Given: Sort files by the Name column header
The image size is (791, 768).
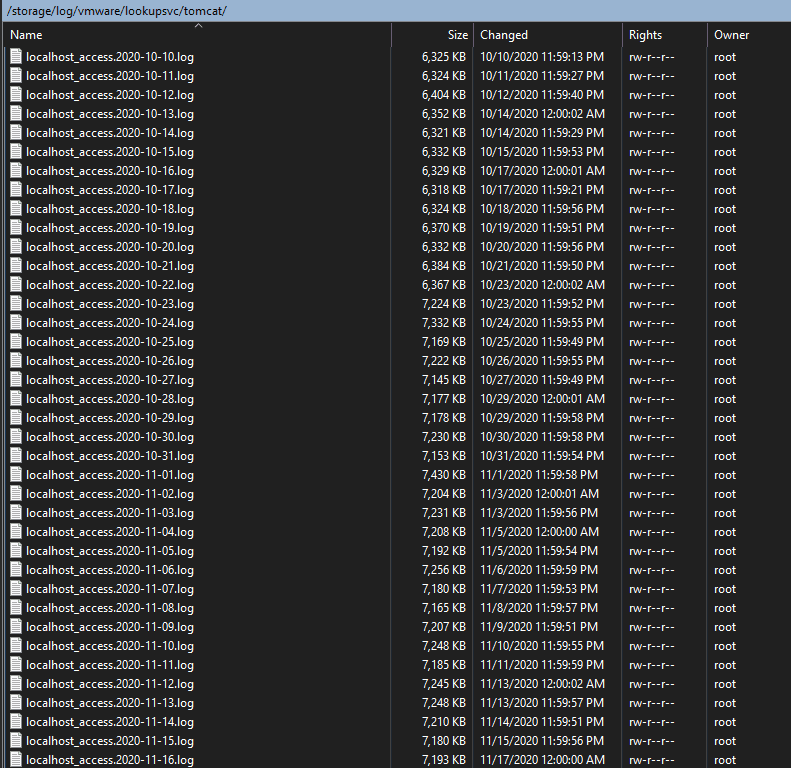Looking at the screenshot, I should click(198, 35).
